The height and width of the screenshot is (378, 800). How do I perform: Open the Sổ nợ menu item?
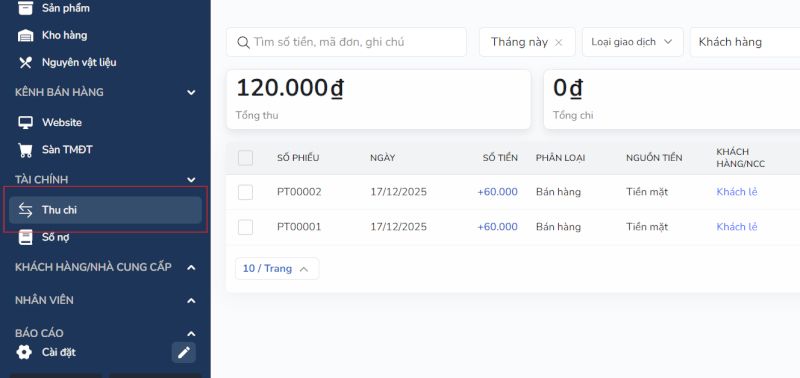56,237
